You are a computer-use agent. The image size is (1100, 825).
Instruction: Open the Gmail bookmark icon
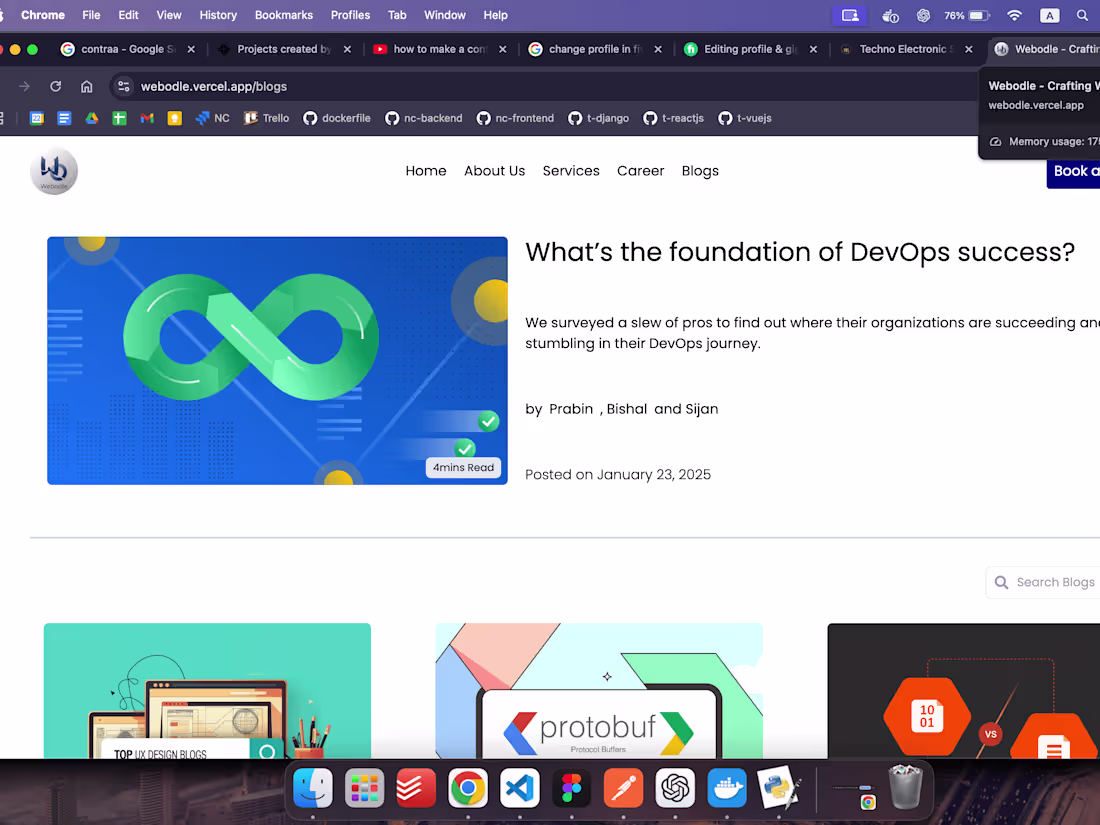click(x=147, y=118)
